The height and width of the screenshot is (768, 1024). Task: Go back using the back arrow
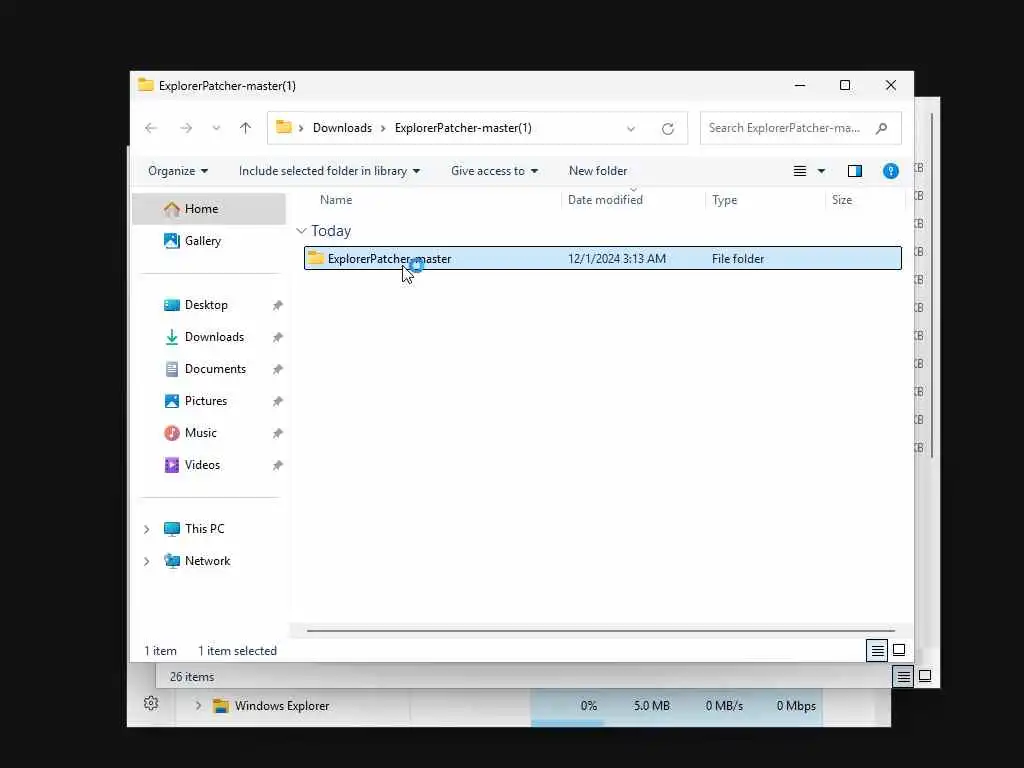[151, 128]
